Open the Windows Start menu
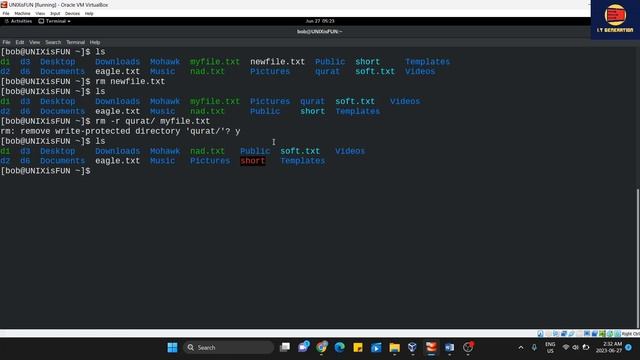The image size is (640, 360). point(172,347)
